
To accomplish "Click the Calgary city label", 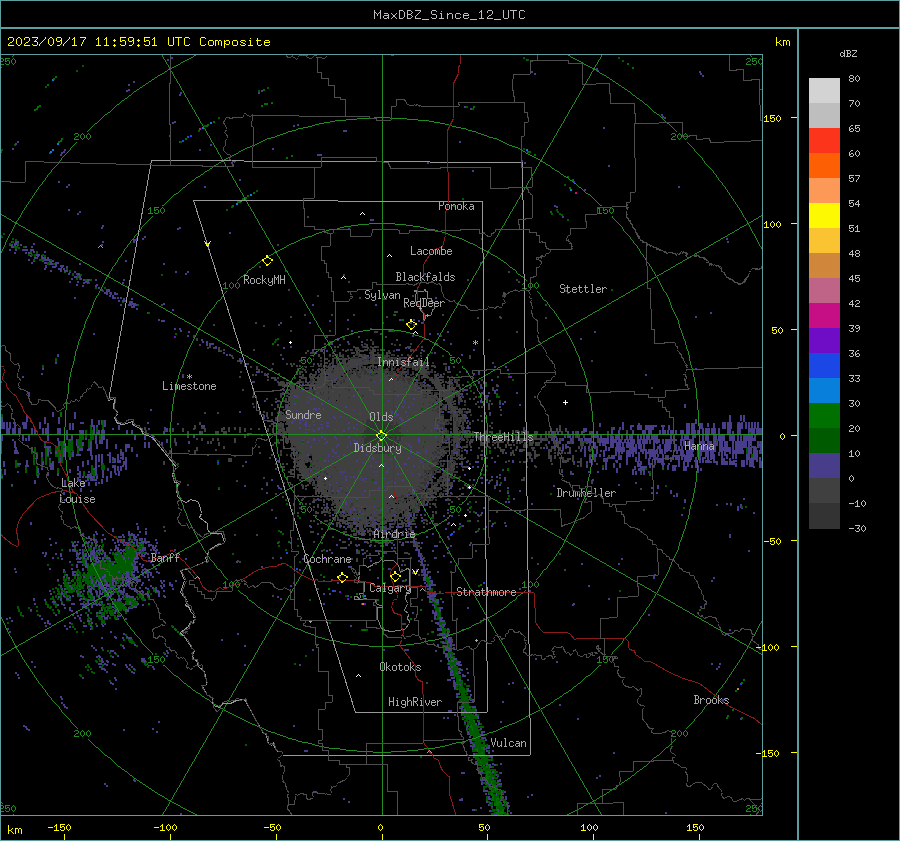I will pos(390,588).
